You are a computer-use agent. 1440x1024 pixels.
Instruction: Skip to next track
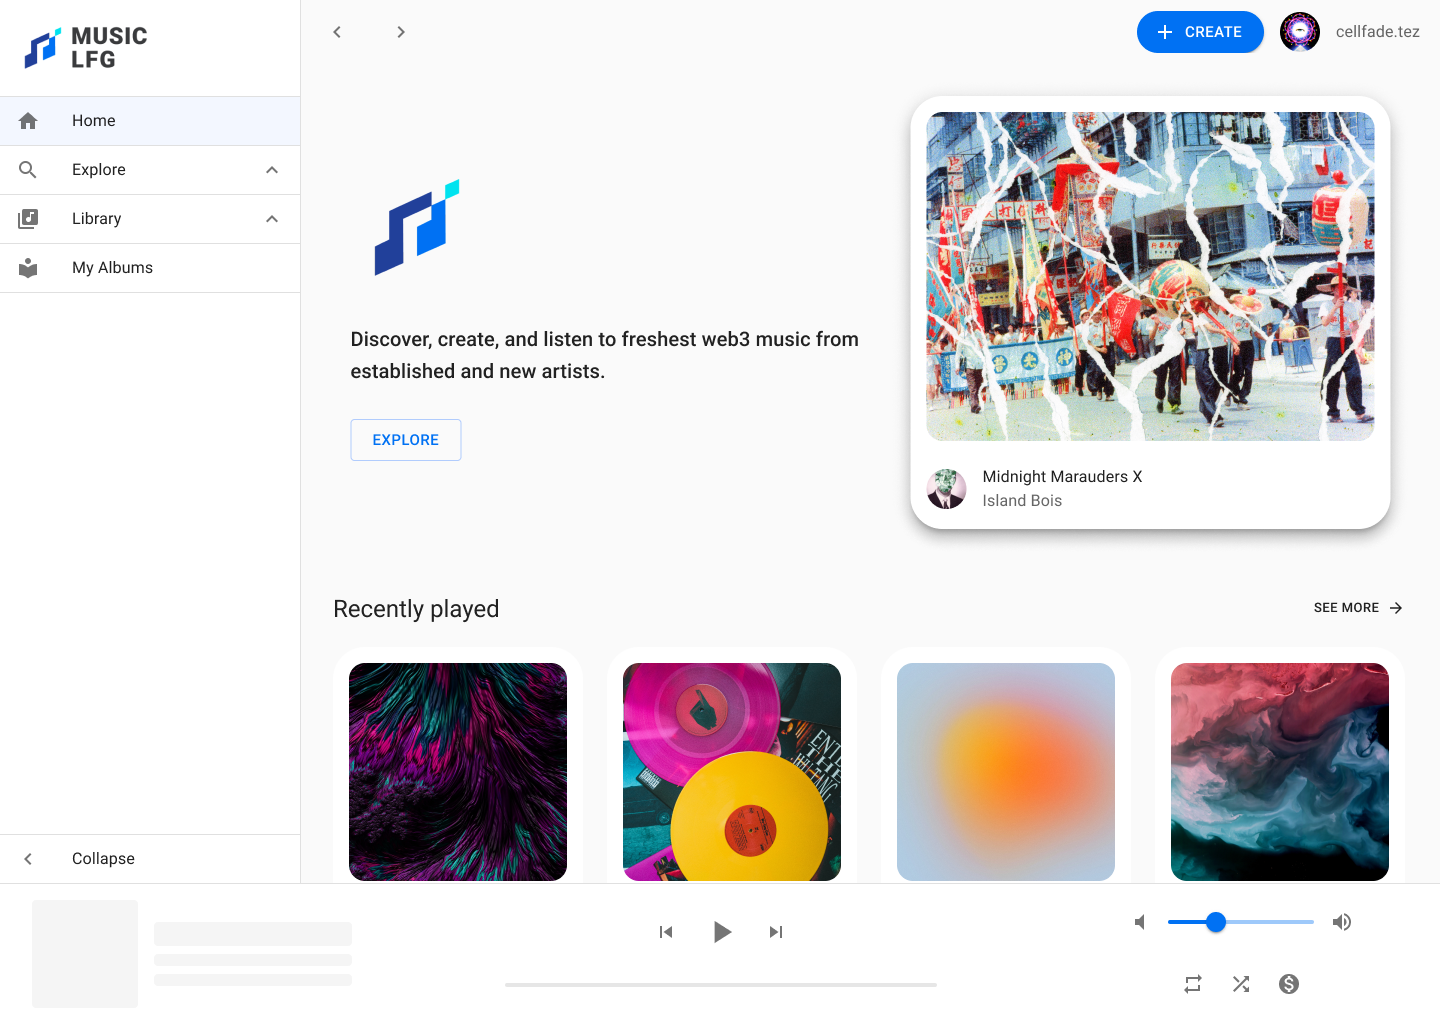click(x=776, y=932)
